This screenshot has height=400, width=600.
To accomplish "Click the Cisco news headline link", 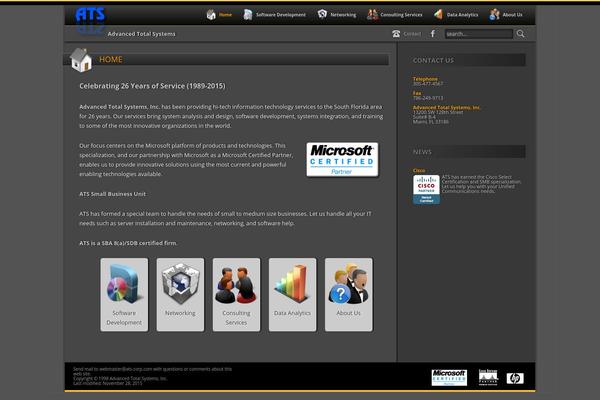I will point(419,170).
